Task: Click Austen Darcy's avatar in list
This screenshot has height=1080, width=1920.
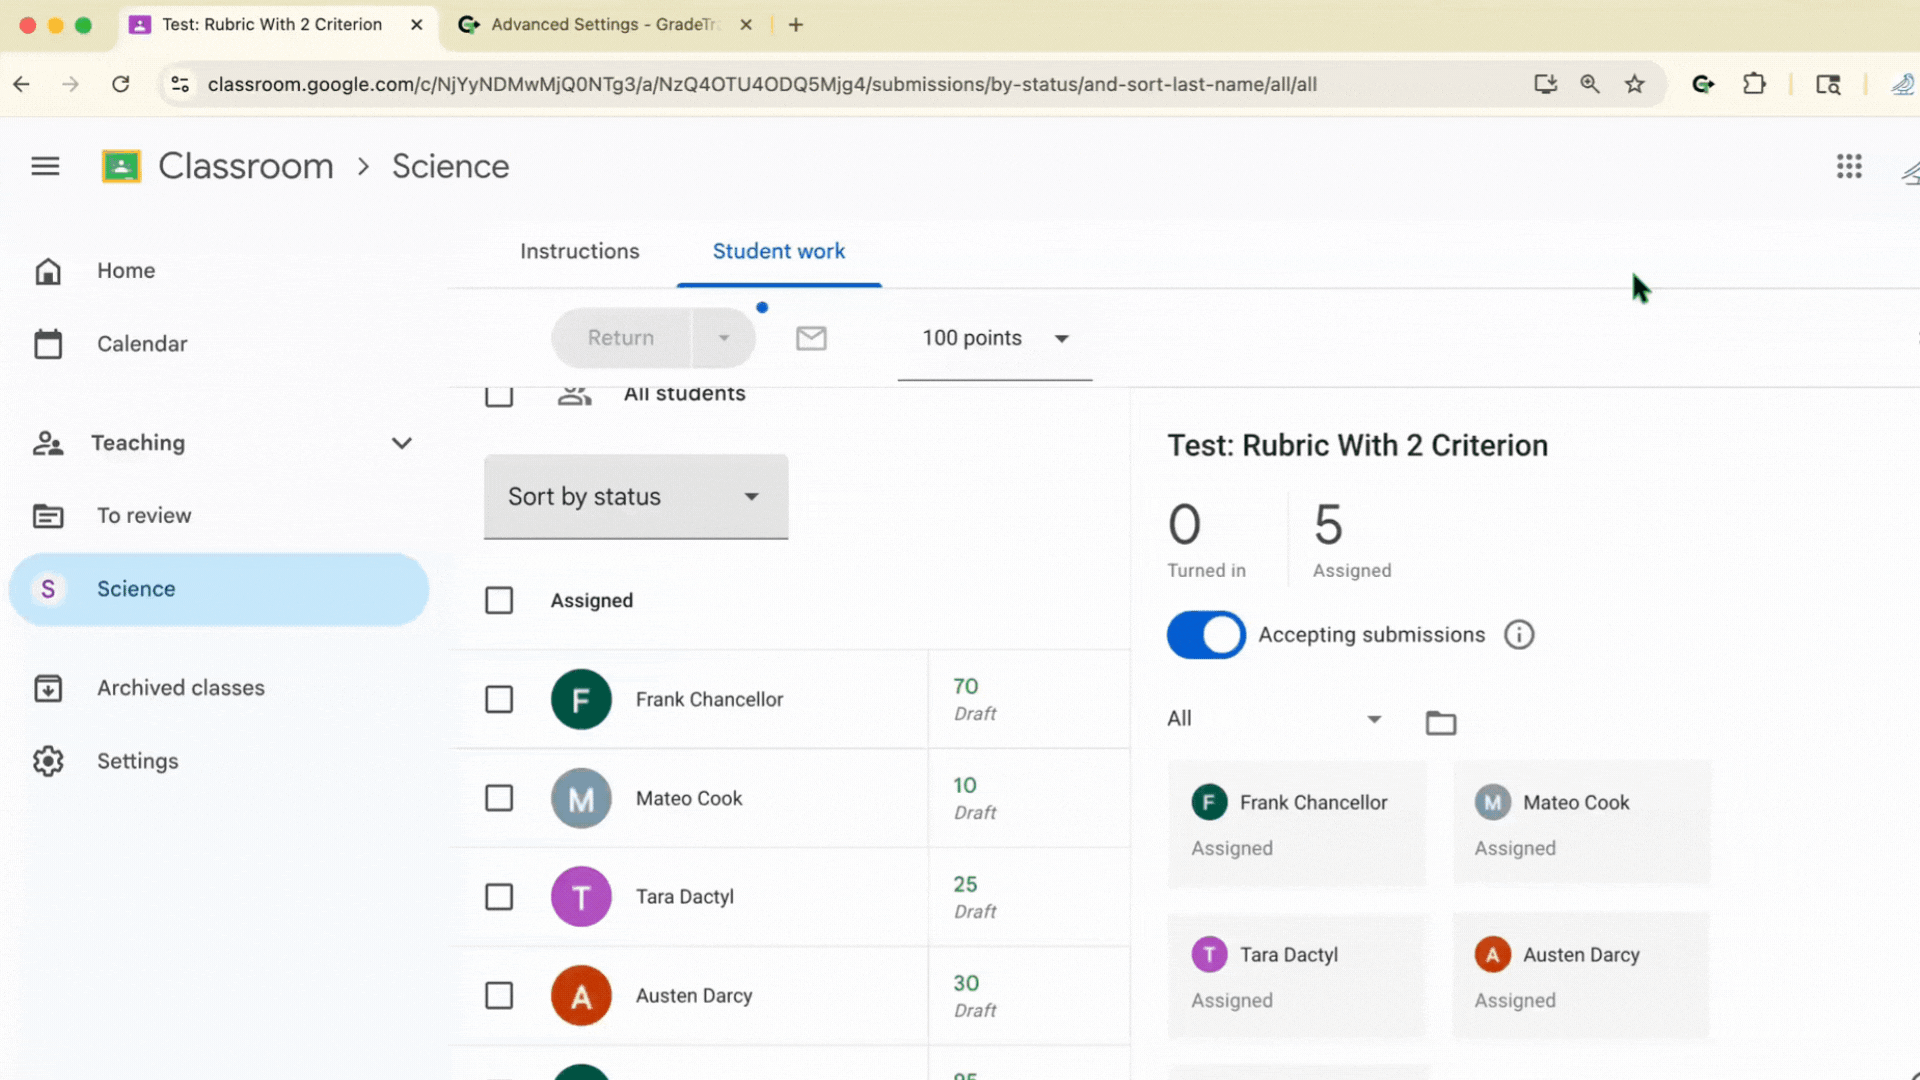Action: pos(581,996)
